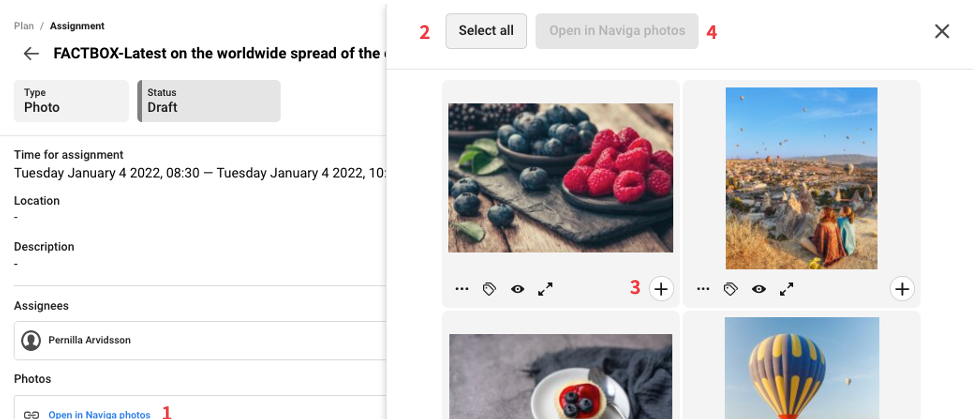Click the Plan breadcrumb link
973x419 pixels.
22,26
